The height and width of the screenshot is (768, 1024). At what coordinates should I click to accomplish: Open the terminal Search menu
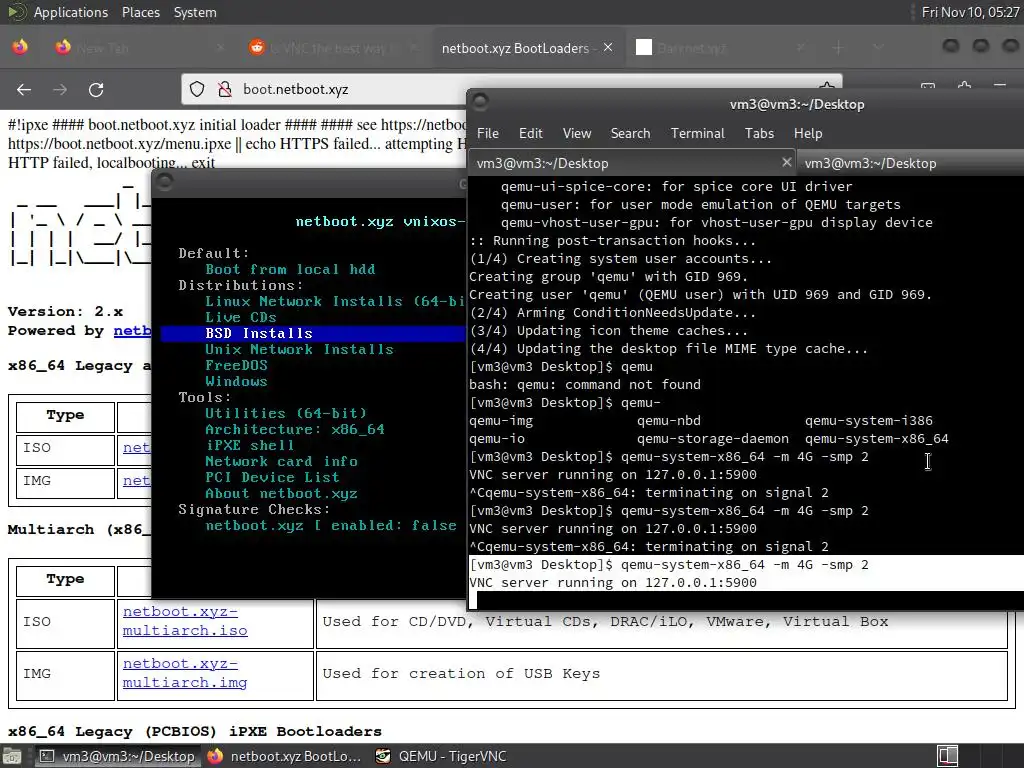click(630, 133)
